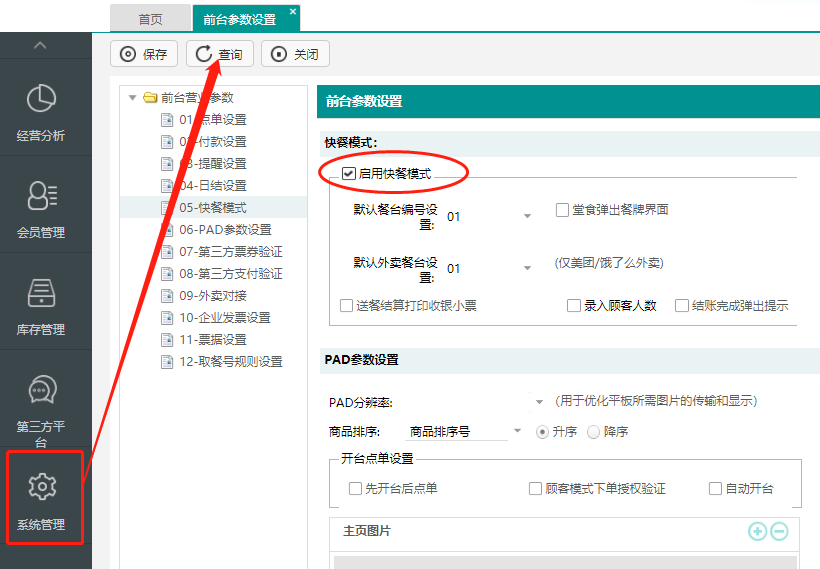Open 会员管理 member sidebar icon
Viewport: 820px width, 569px height.
coord(41,196)
